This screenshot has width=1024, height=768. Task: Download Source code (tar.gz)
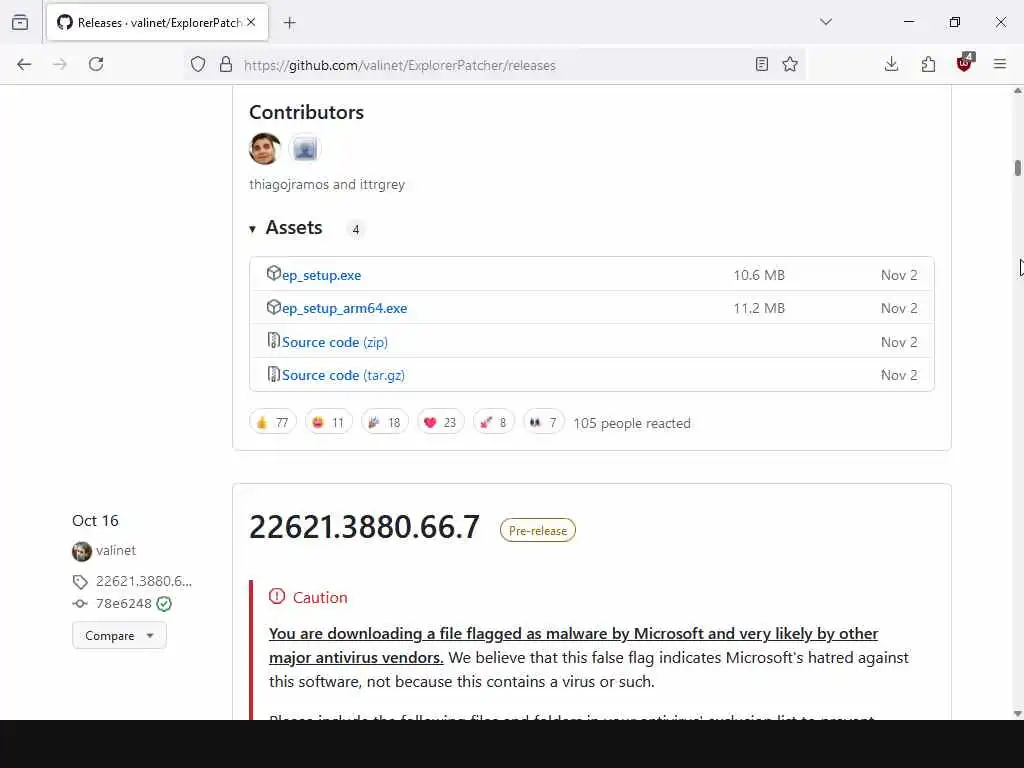tap(344, 376)
